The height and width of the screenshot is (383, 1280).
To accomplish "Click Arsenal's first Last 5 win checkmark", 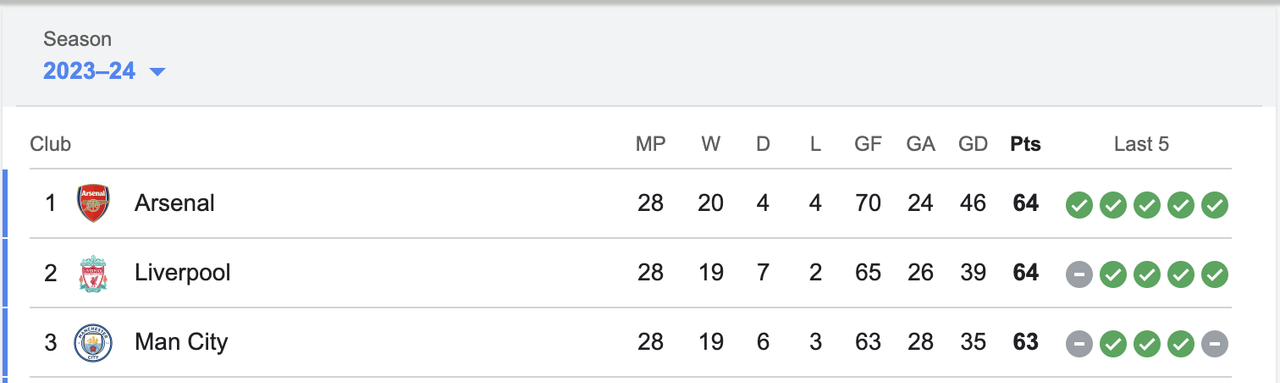I will coord(1078,205).
